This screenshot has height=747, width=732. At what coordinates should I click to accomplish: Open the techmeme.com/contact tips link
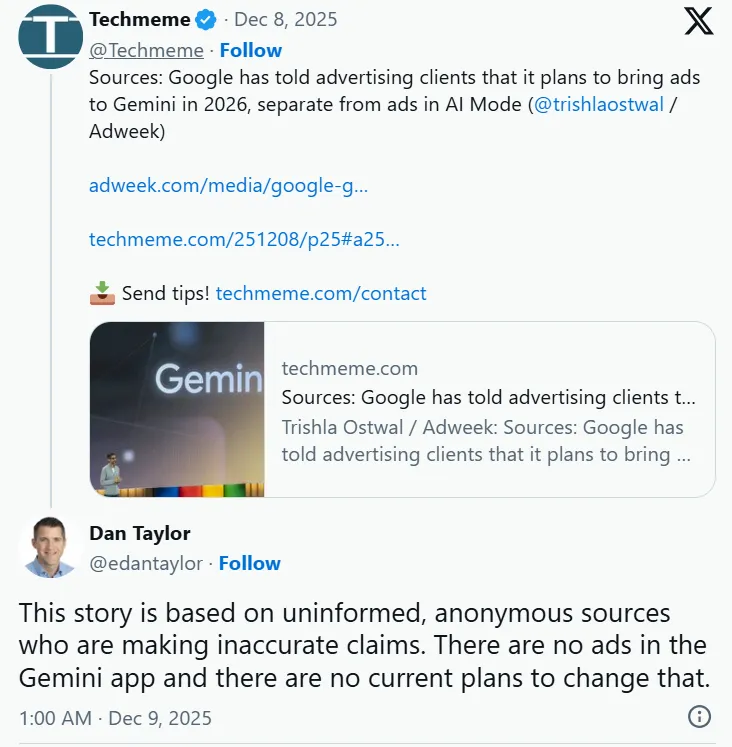[321, 293]
